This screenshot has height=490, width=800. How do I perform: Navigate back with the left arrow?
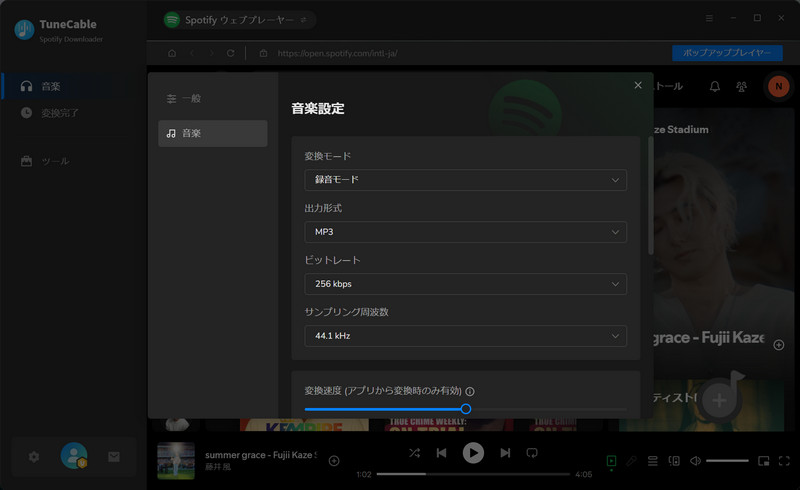(192, 53)
